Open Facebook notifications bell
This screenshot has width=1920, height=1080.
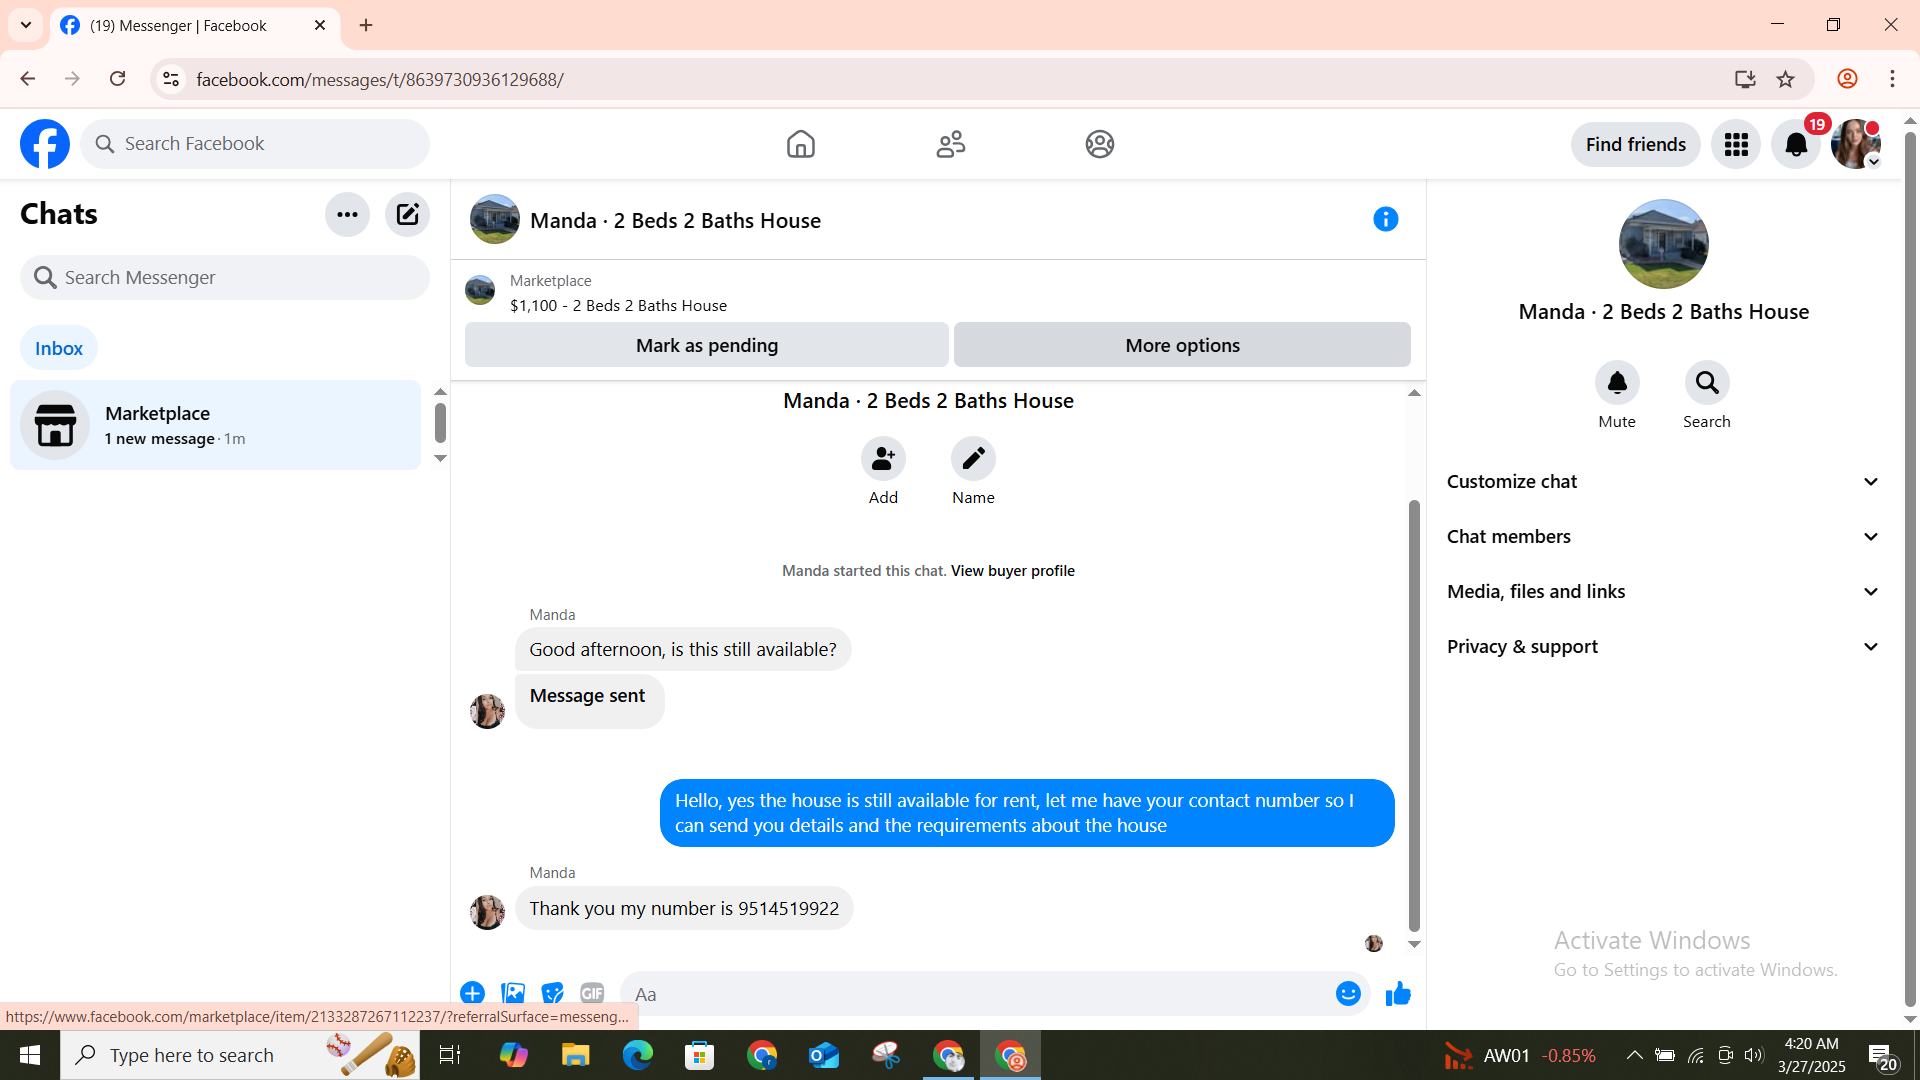1795,145
